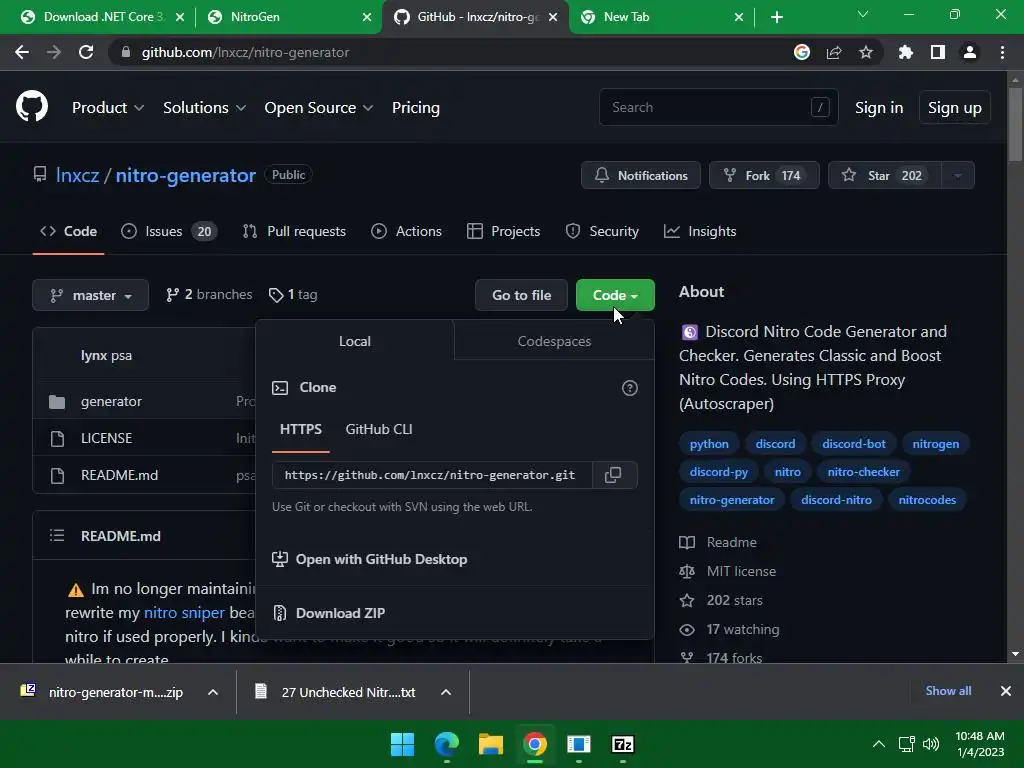Click Open with GitHub Desktop
The height and width of the screenshot is (768, 1024).
pos(381,559)
